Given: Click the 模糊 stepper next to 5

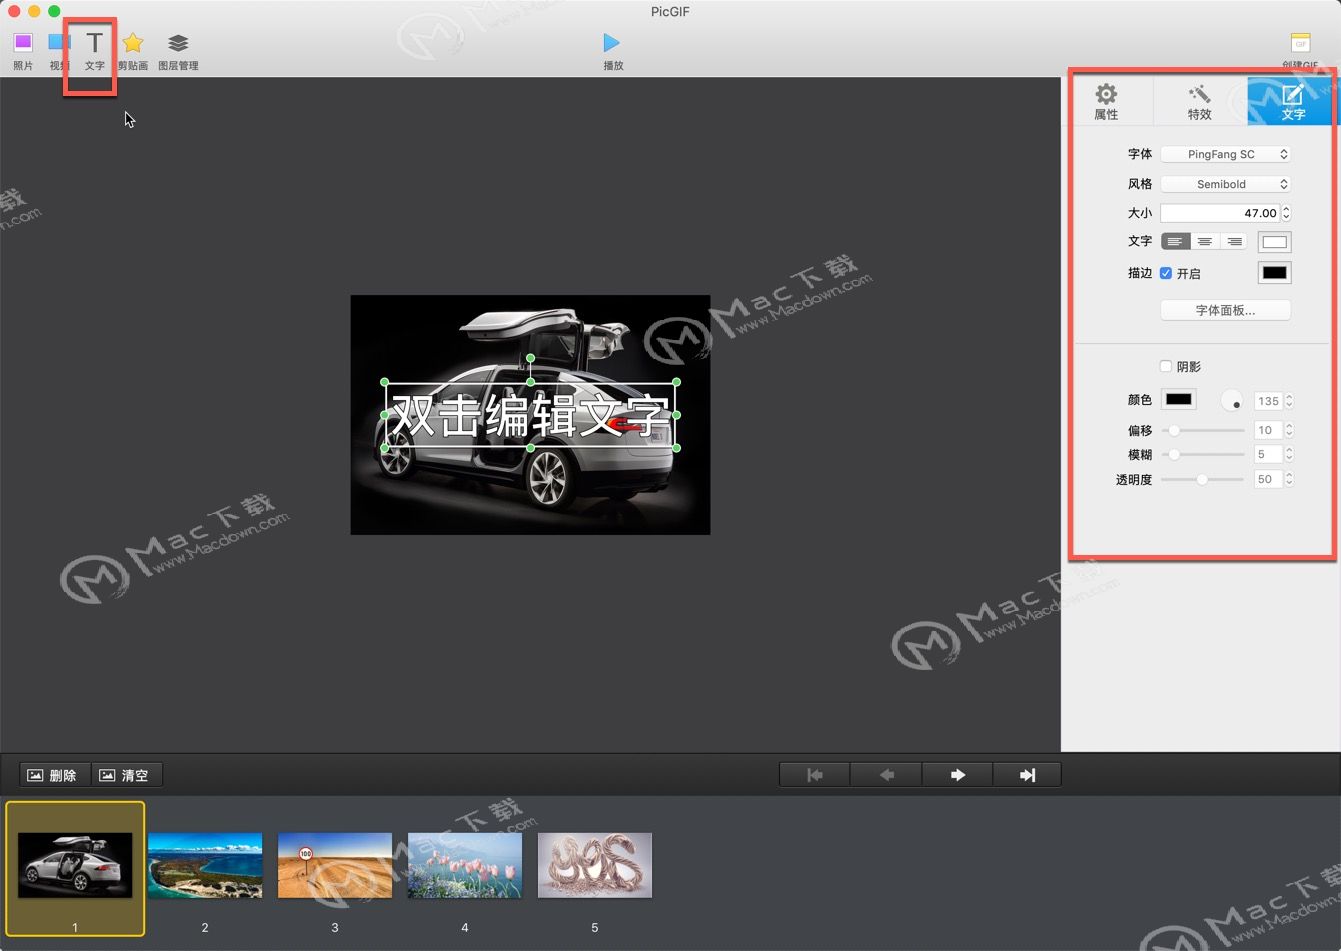Looking at the screenshot, I should 1289,454.
